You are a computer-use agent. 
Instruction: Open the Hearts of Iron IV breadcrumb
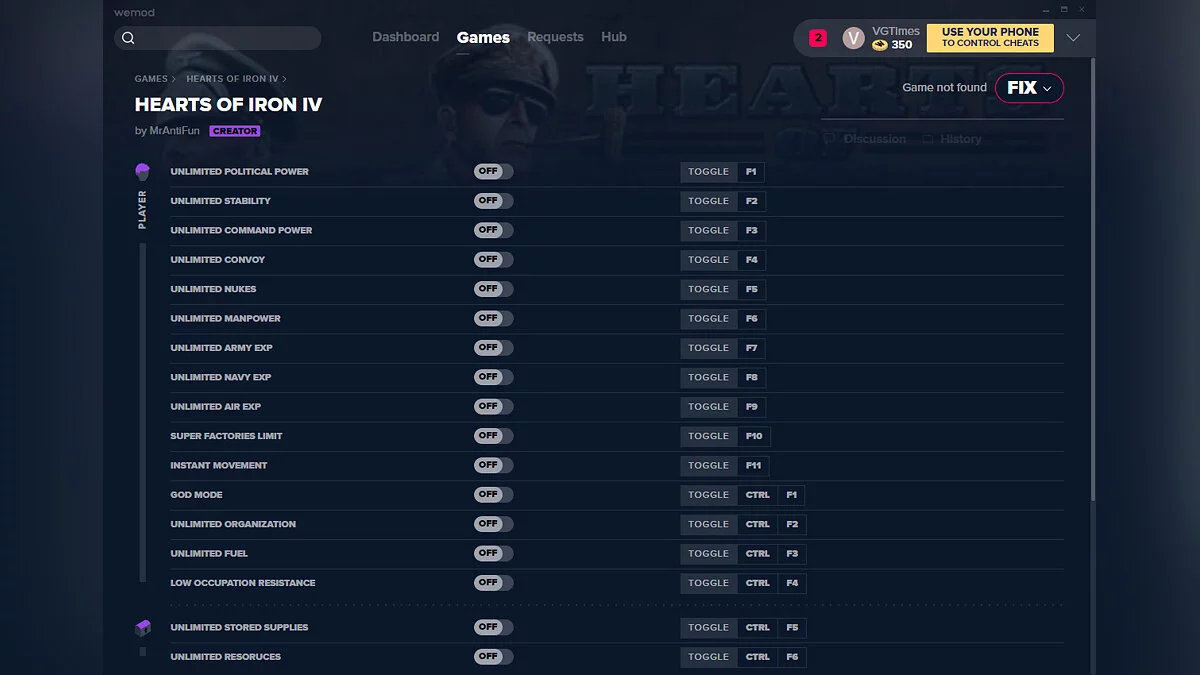tap(232, 79)
